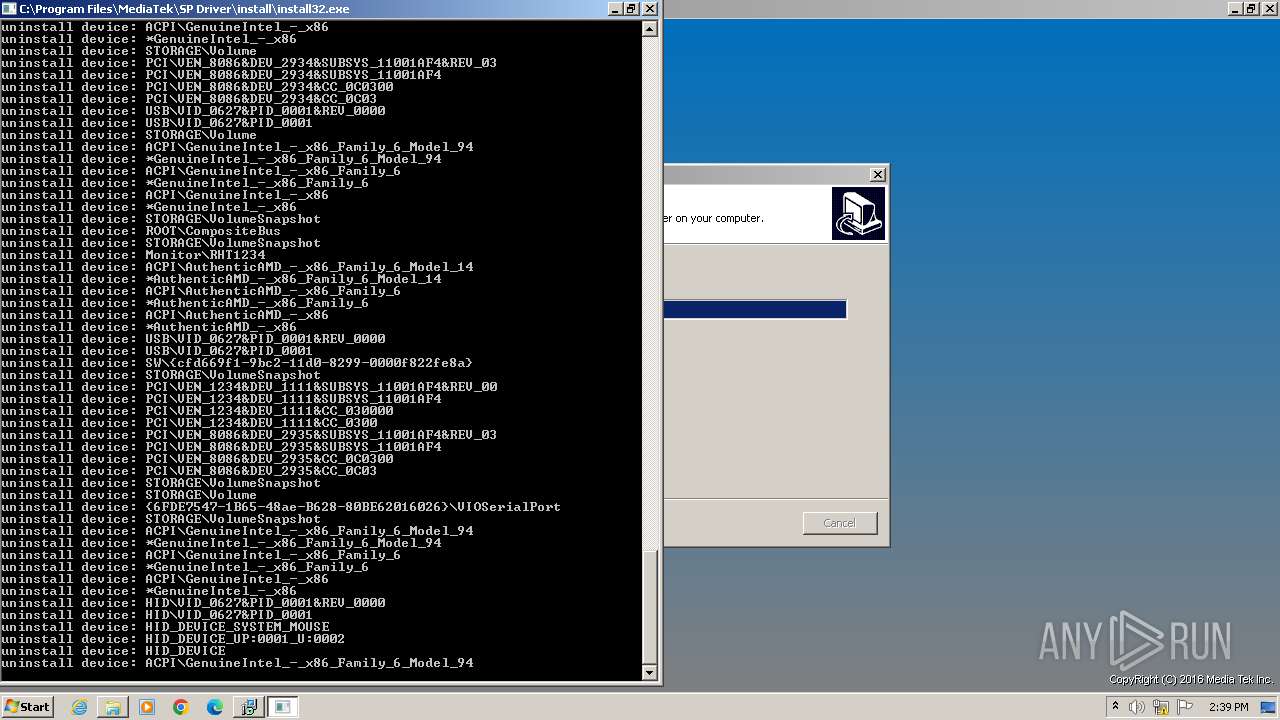Minimize the install32.exe console window
This screenshot has width=1280, height=720.
point(615,8)
